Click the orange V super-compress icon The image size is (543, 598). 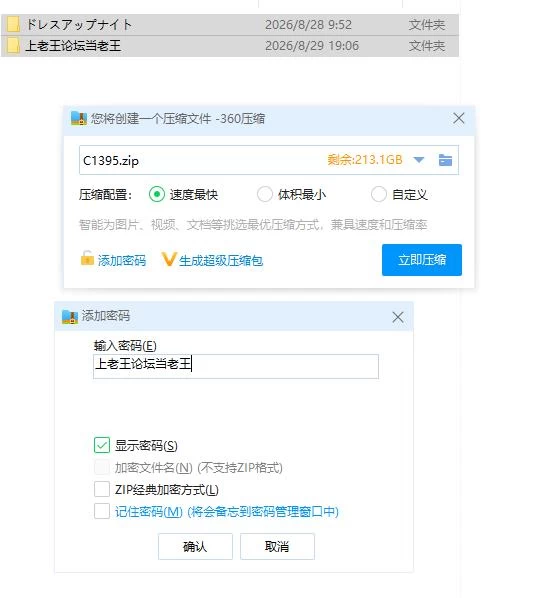[169, 259]
